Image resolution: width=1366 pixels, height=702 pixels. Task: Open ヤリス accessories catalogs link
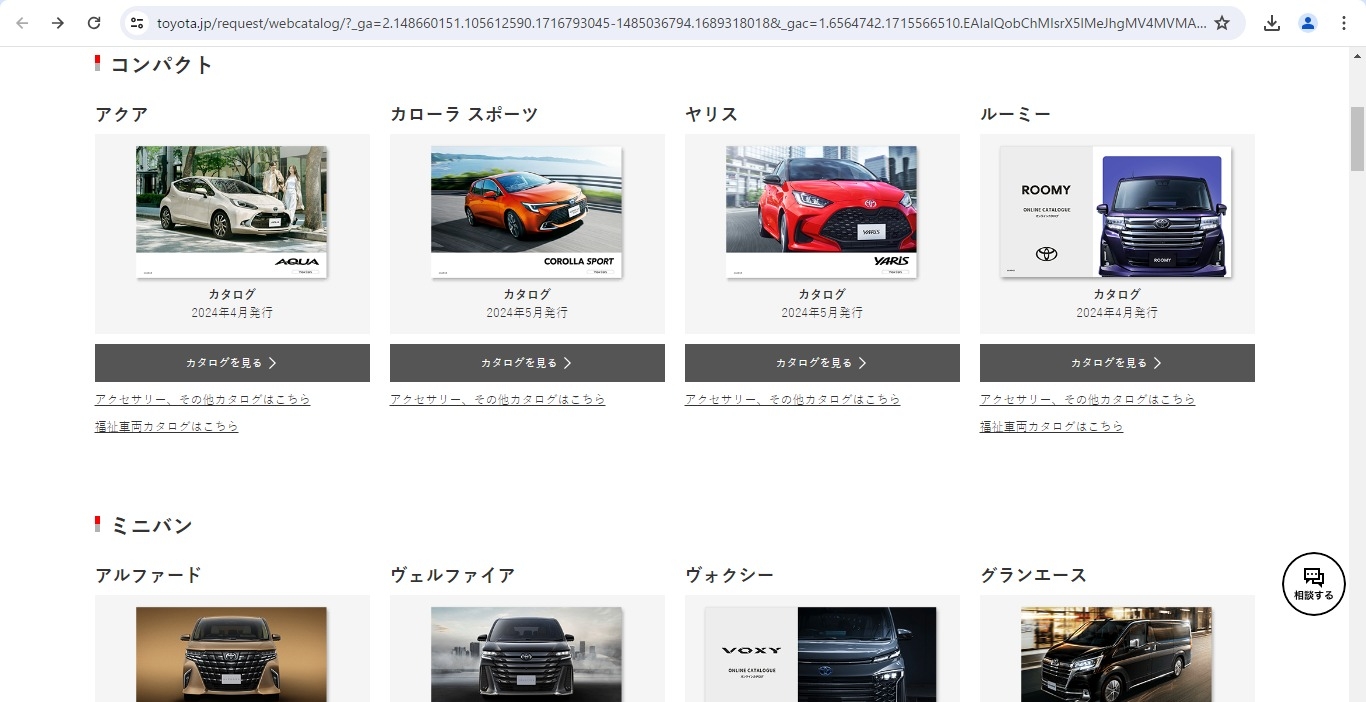pyautogui.click(x=793, y=399)
